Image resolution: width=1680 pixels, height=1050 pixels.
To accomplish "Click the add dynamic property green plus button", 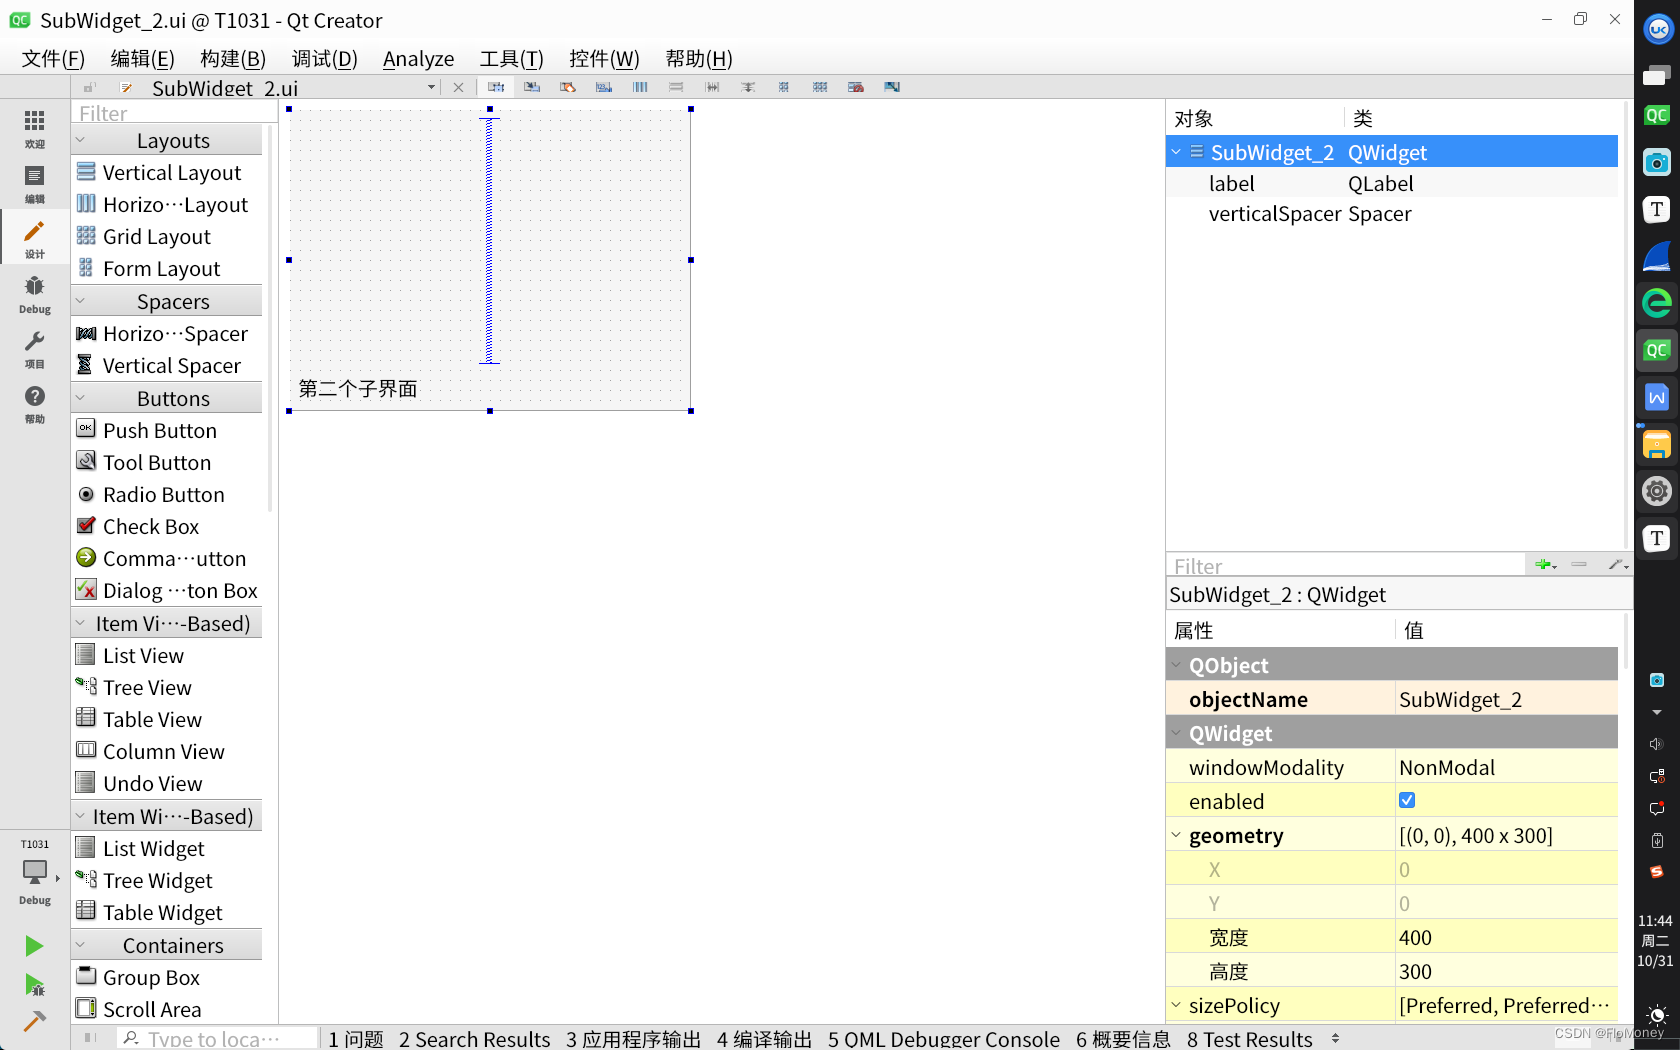I will point(1545,564).
